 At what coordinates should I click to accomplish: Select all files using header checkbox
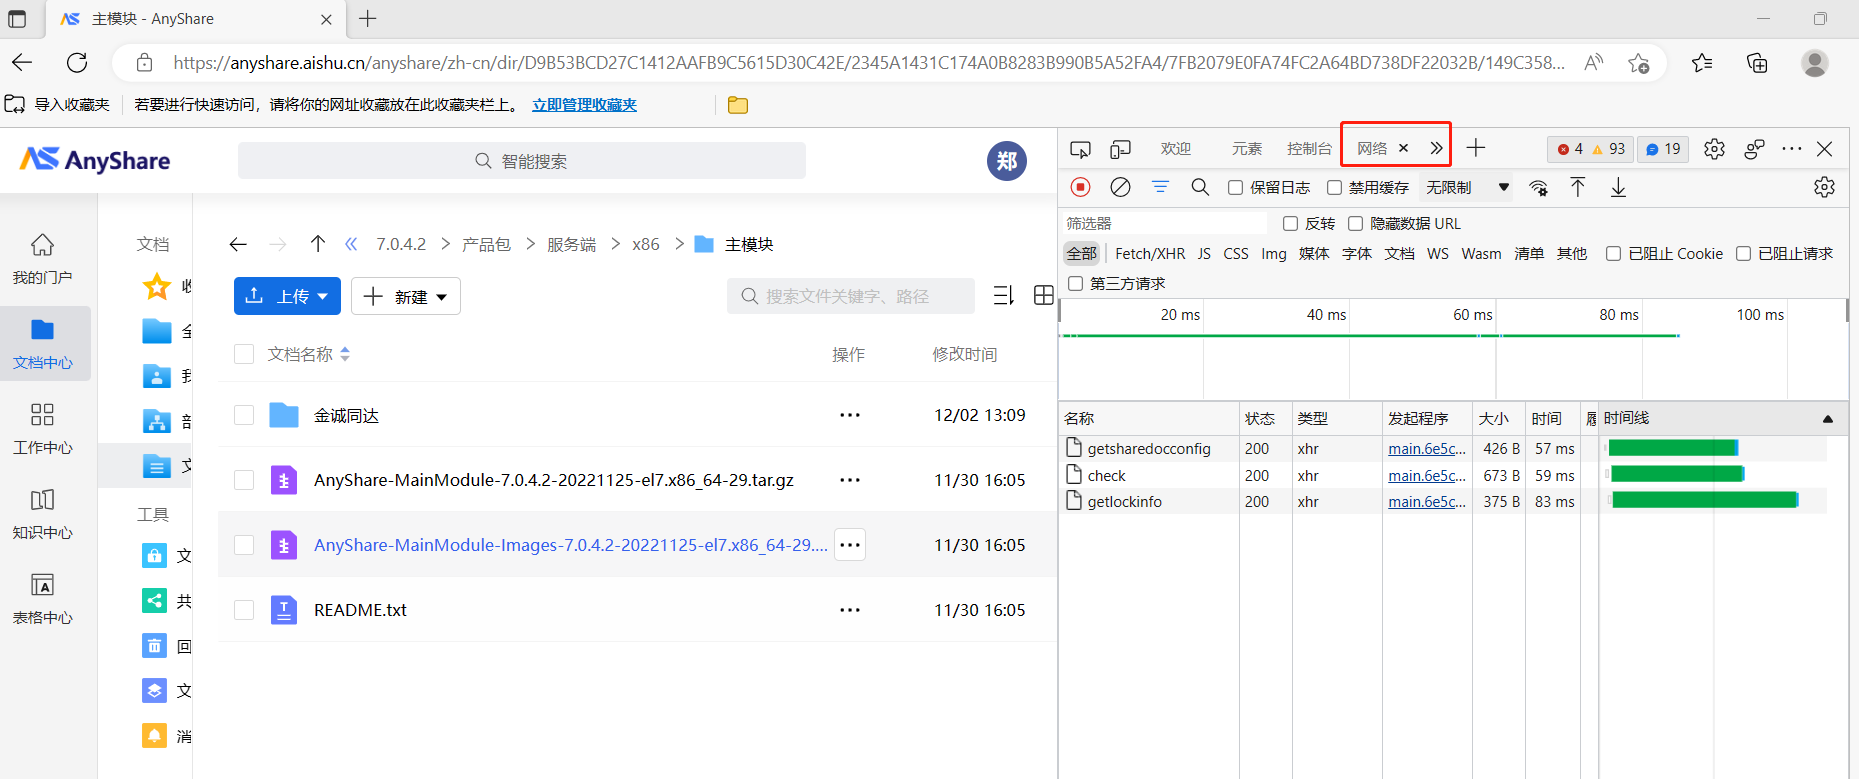click(x=244, y=354)
